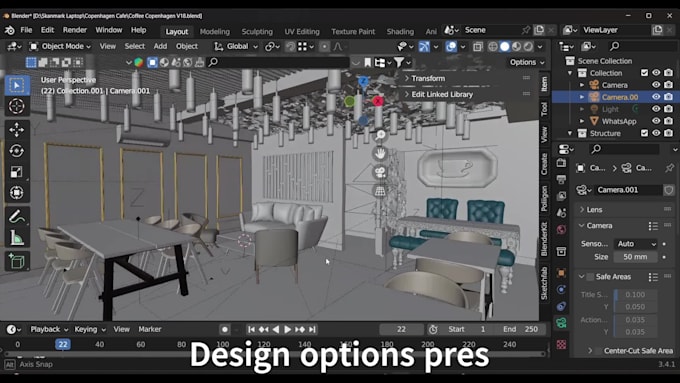The width and height of the screenshot is (680, 383).
Task: Open the File menu
Action: point(26,30)
